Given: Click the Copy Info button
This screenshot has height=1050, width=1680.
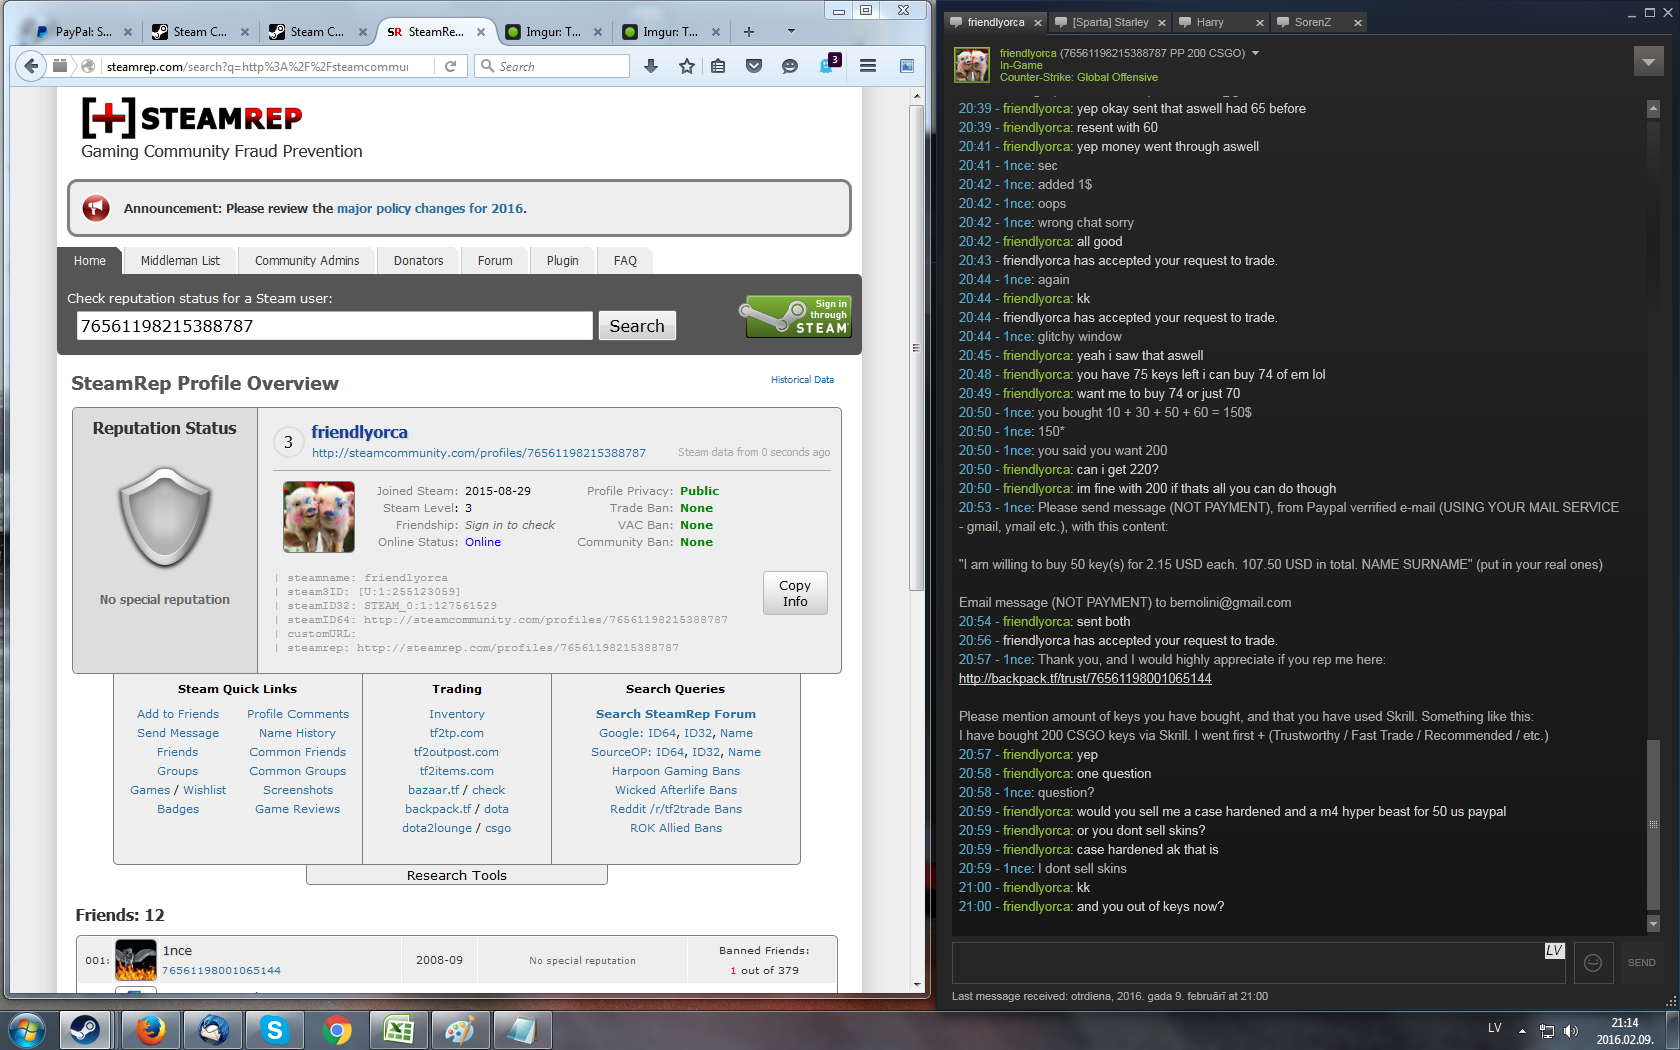Looking at the screenshot, I should pos(795,593).
